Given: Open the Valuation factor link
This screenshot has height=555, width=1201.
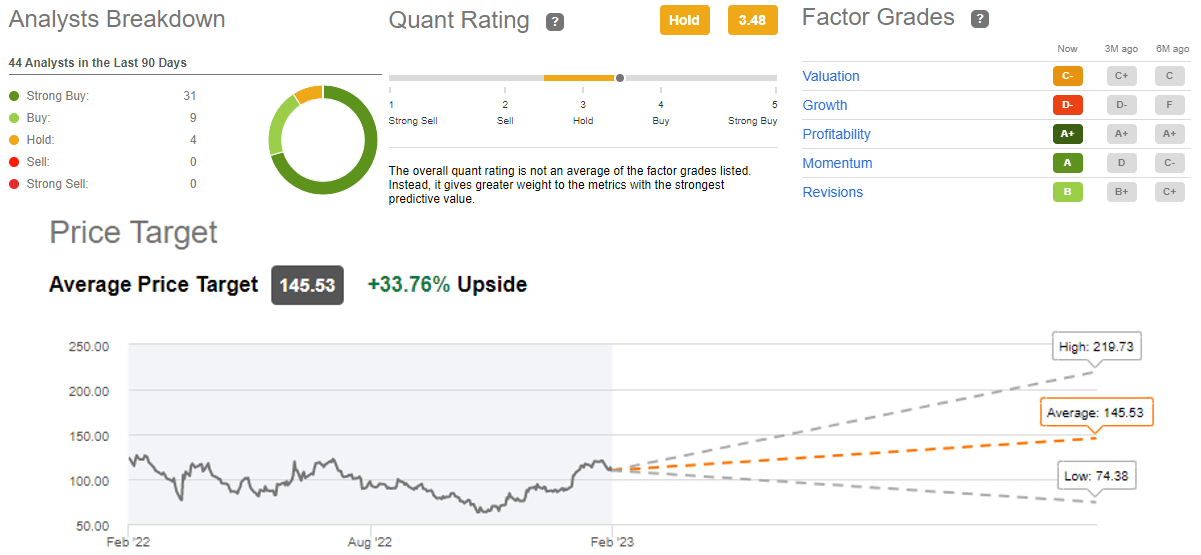Looking at the screenshot, I should tap(830, 76).
